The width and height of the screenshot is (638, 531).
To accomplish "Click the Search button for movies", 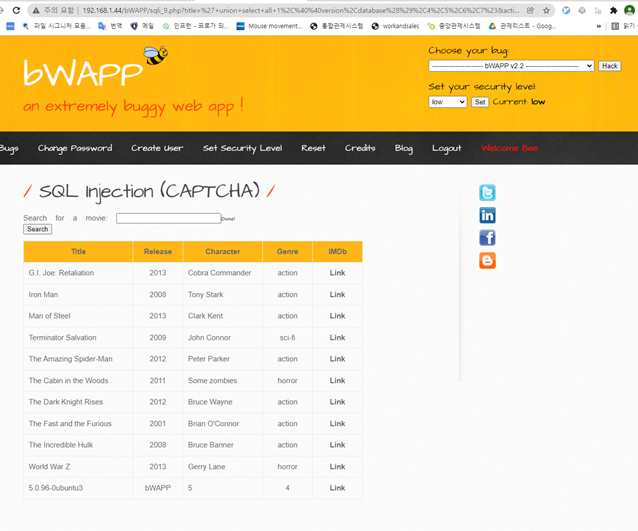I will tap(37, 229).
